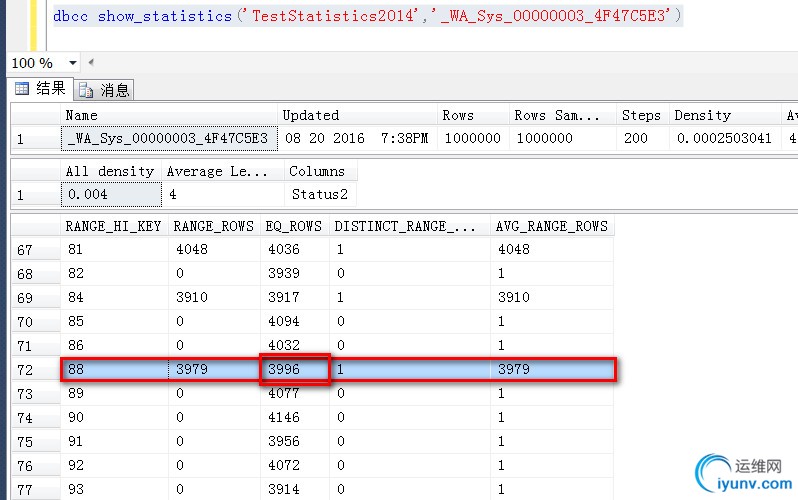This screenshot has width=798, height=500.
Task: Select EQ_ROWS cell 4146
Action: click(x=295, y=418)
